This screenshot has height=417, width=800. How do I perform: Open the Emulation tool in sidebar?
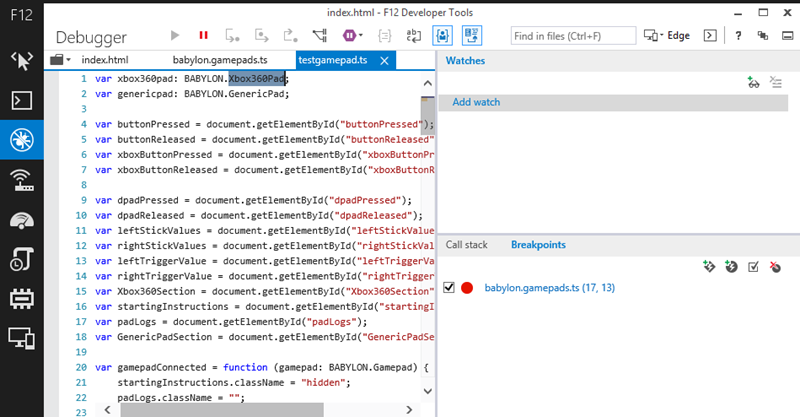[x=21, y=338]
